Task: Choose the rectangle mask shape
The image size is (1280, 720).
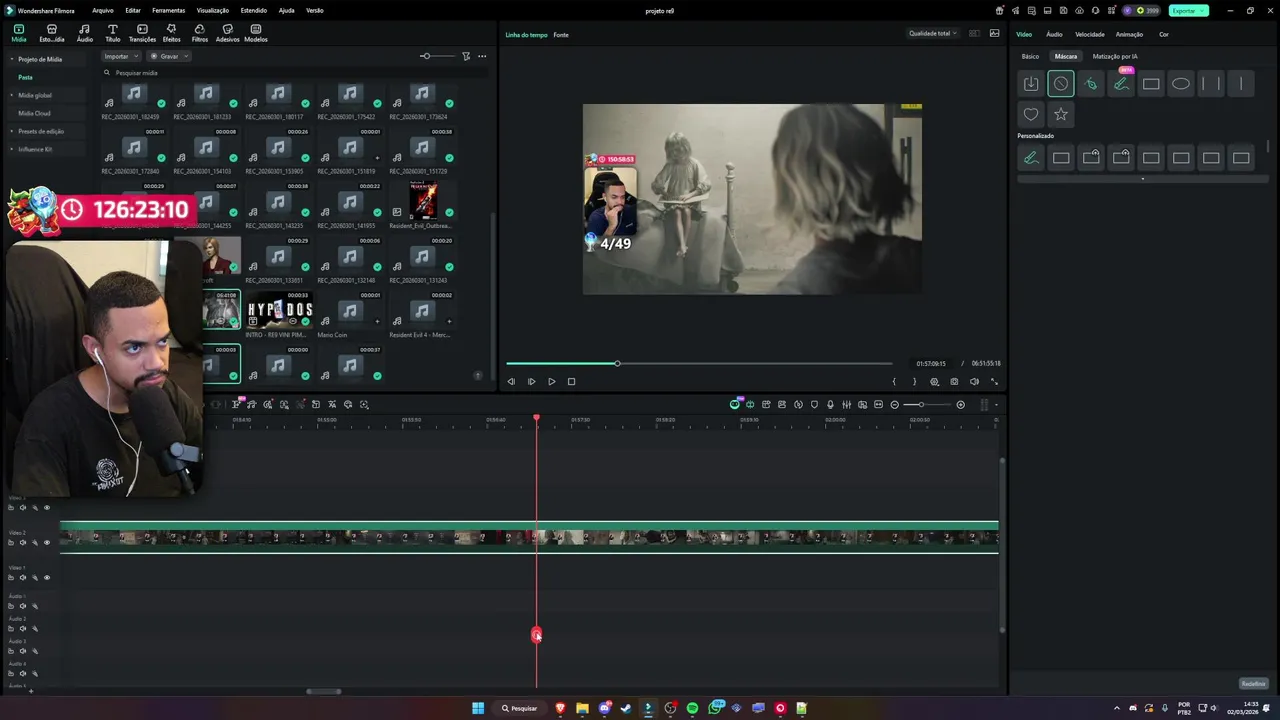Action: coord(1151,84)
